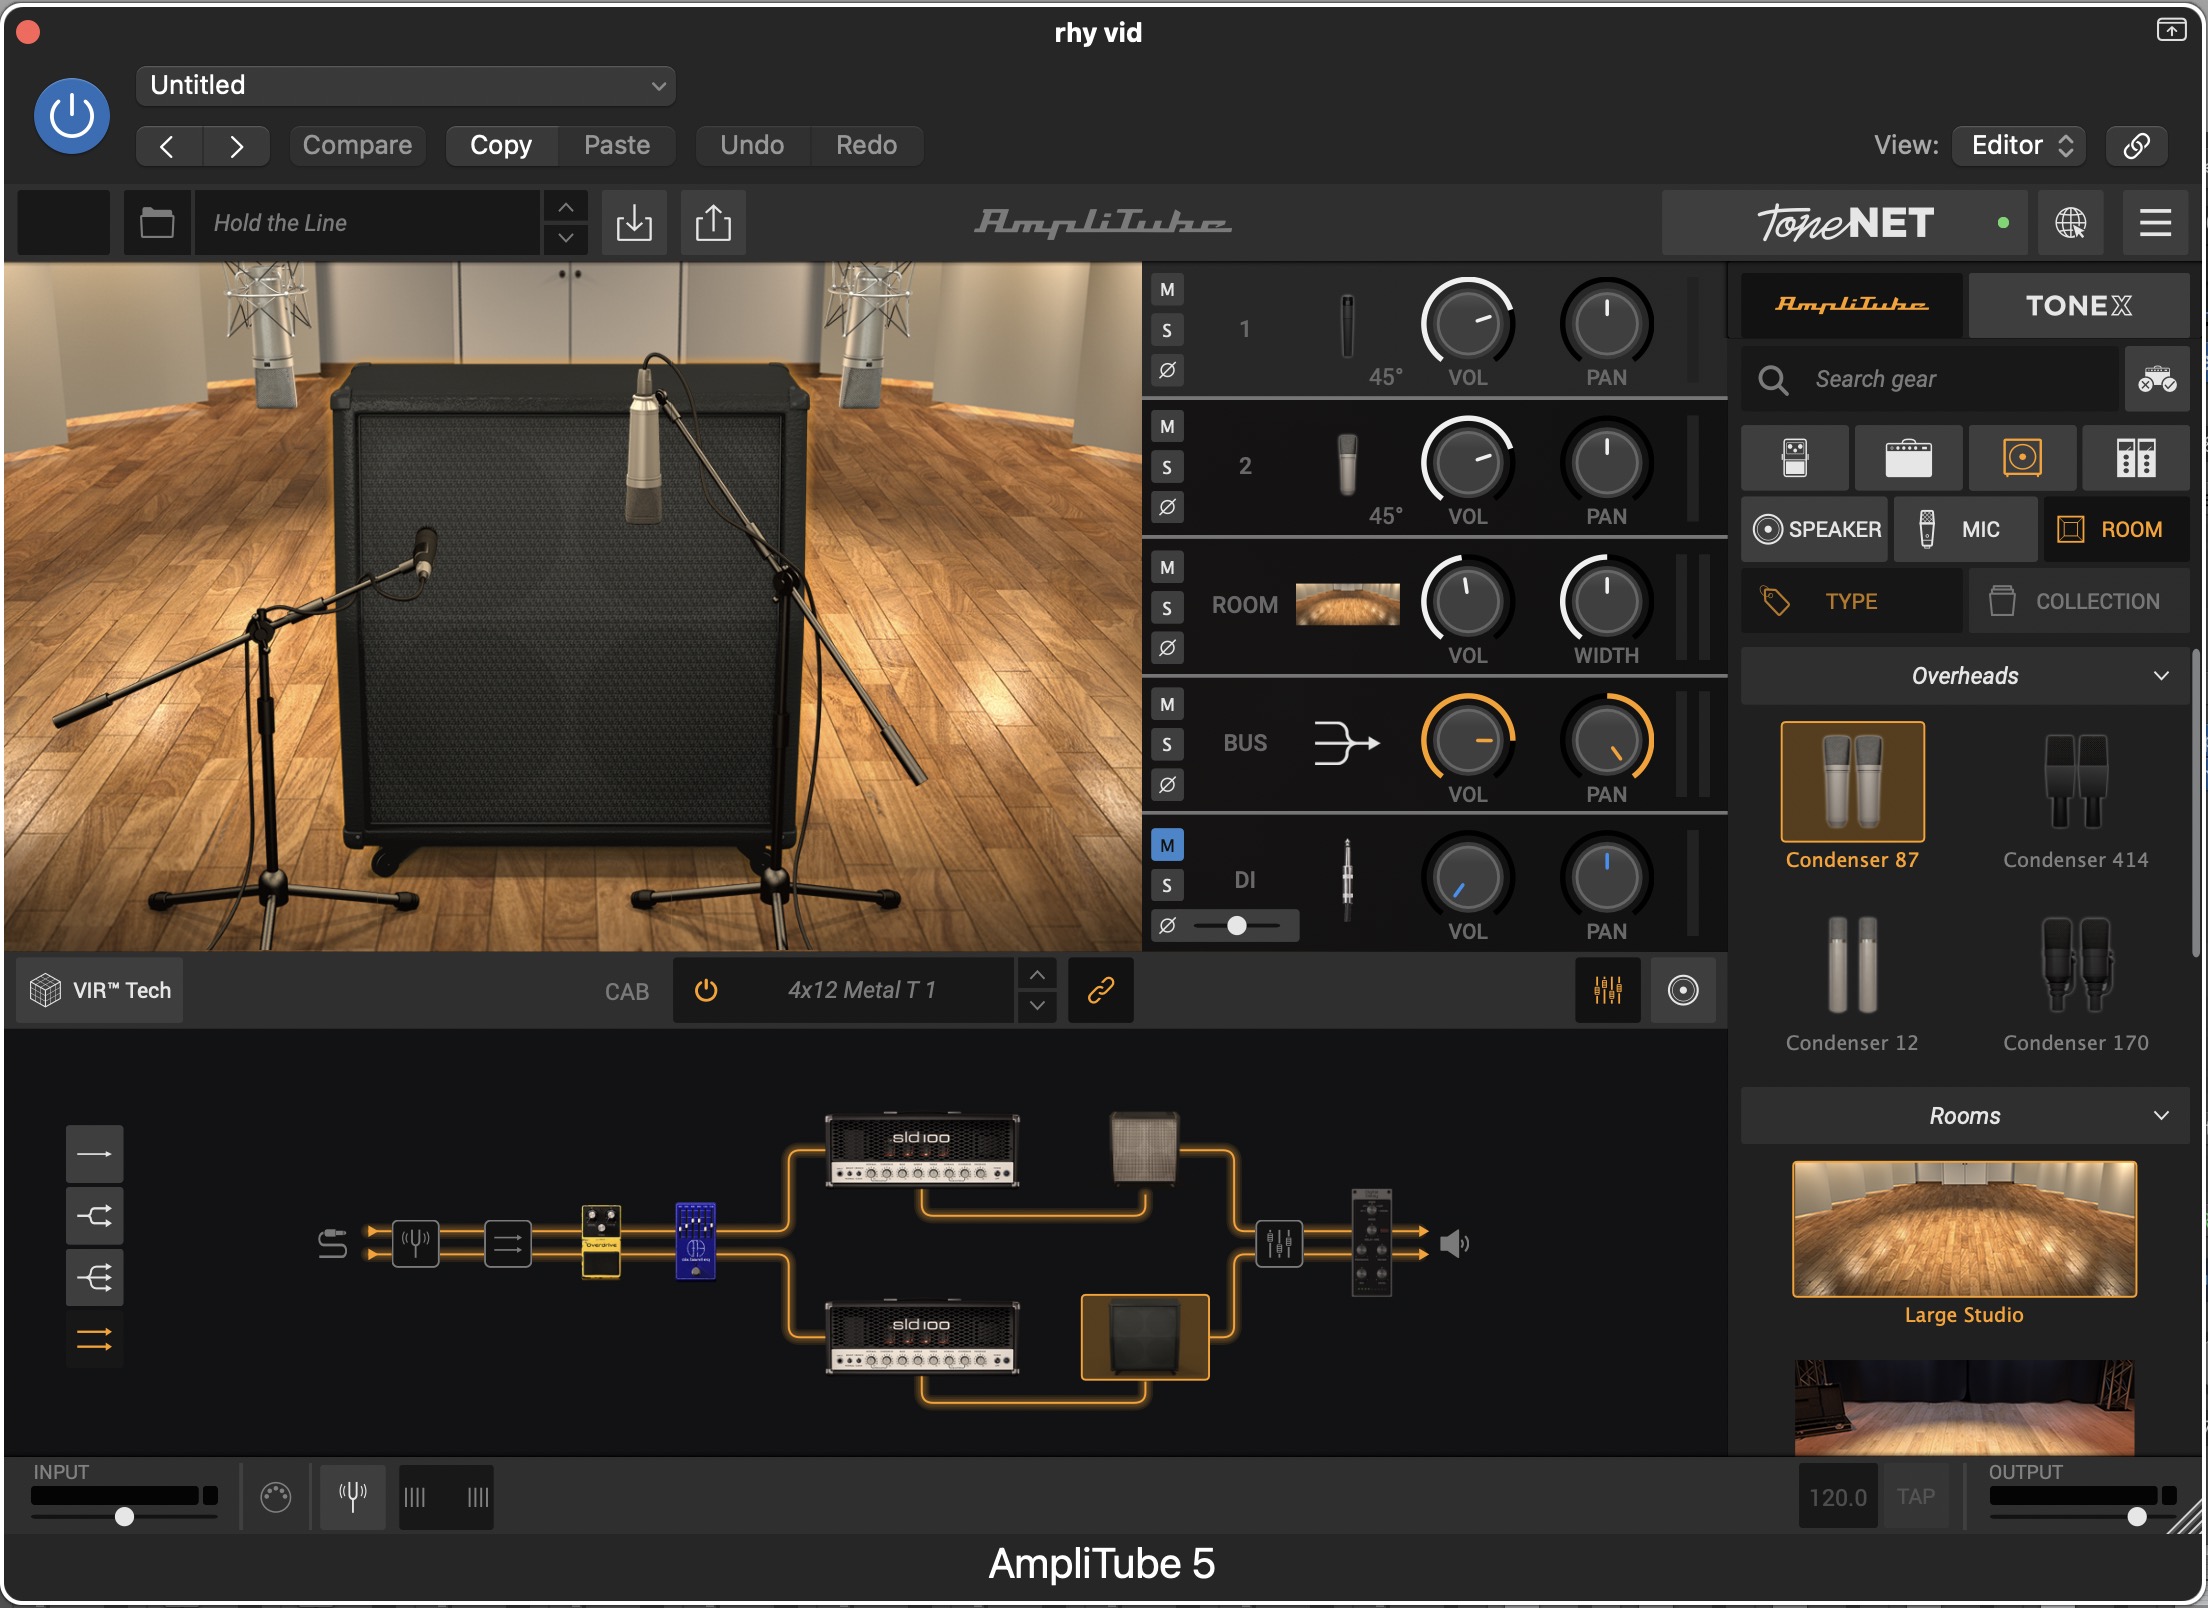Open the Untitled preset dropdown
2208x1608 pixels.
(x=406, y=85)
